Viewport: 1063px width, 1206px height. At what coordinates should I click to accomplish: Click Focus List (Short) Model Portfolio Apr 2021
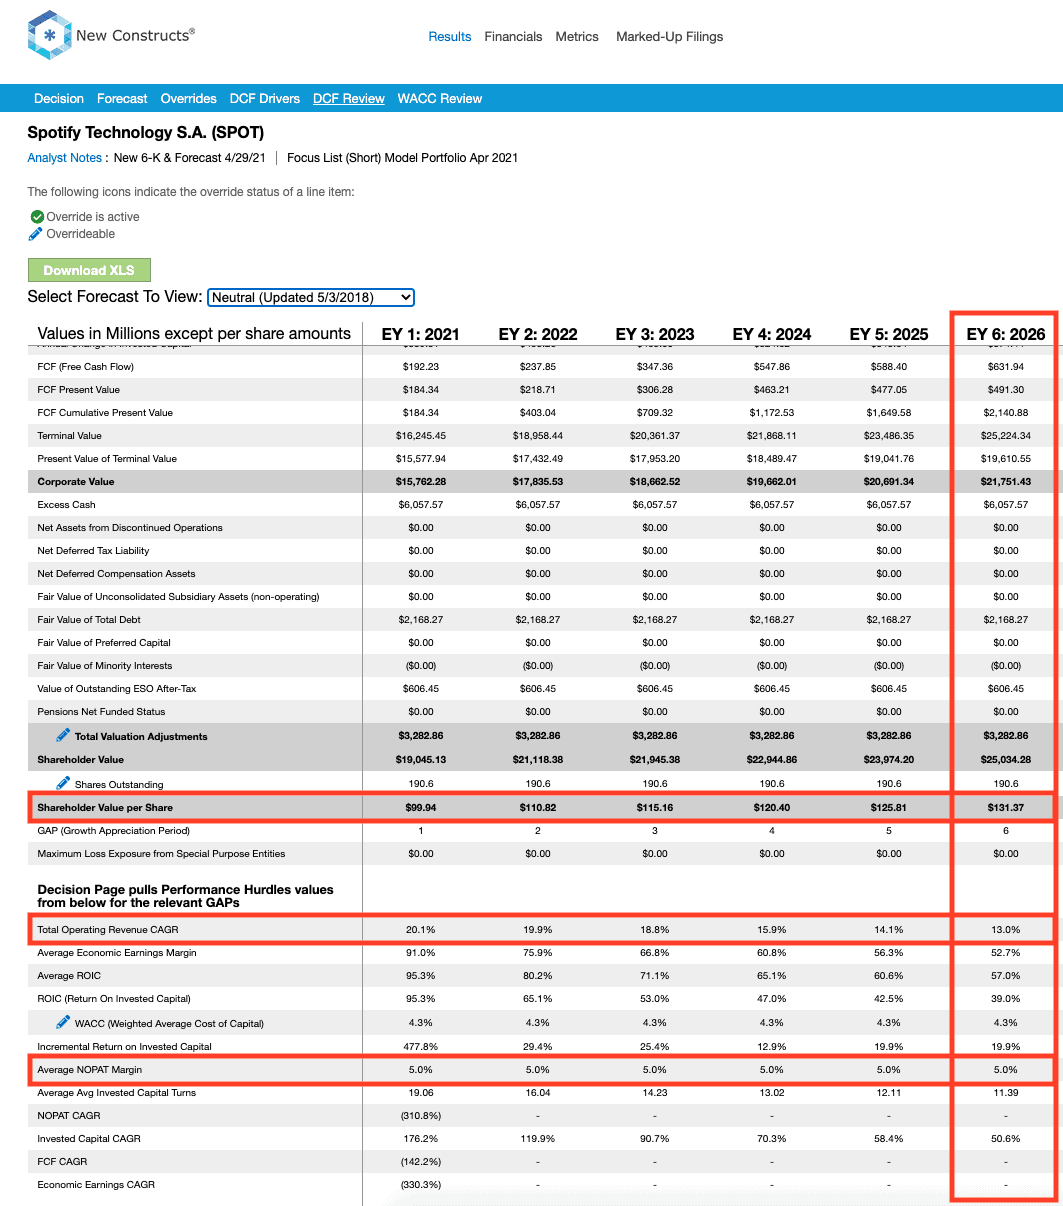(402, 158)
